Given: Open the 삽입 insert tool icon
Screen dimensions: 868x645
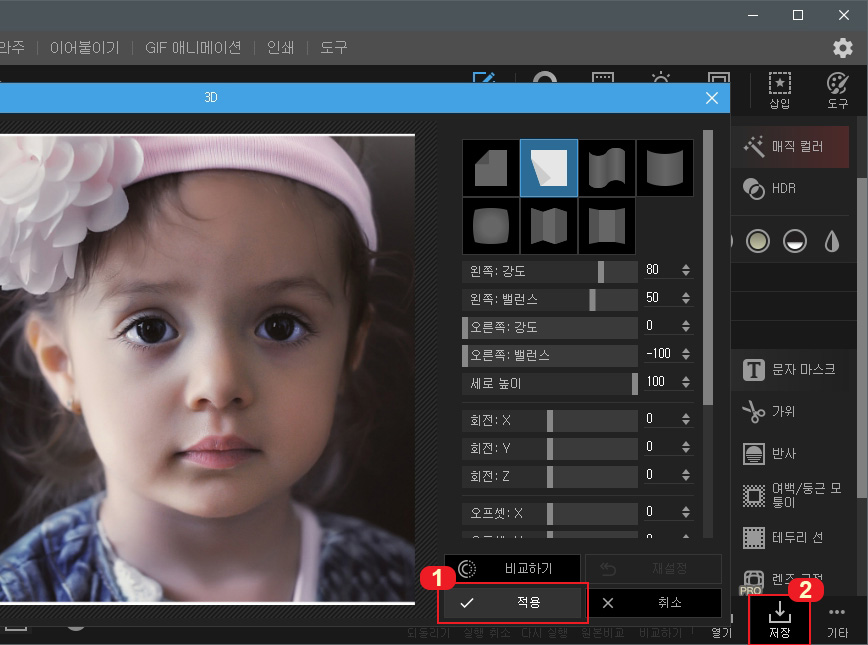Looking at the screenshot, I should [779, 90].
